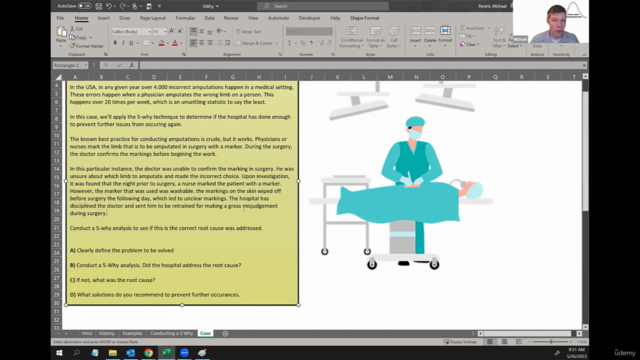Image resolution: width=640 pixels, height=360 pixels.
Task: Click the AutoSum button
Action: [472, 28]
